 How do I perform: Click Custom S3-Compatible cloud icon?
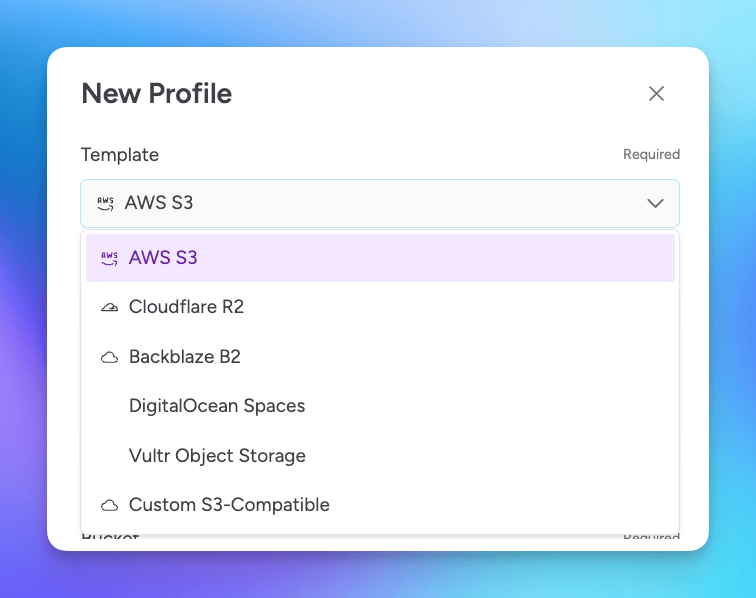coord(109,505)
